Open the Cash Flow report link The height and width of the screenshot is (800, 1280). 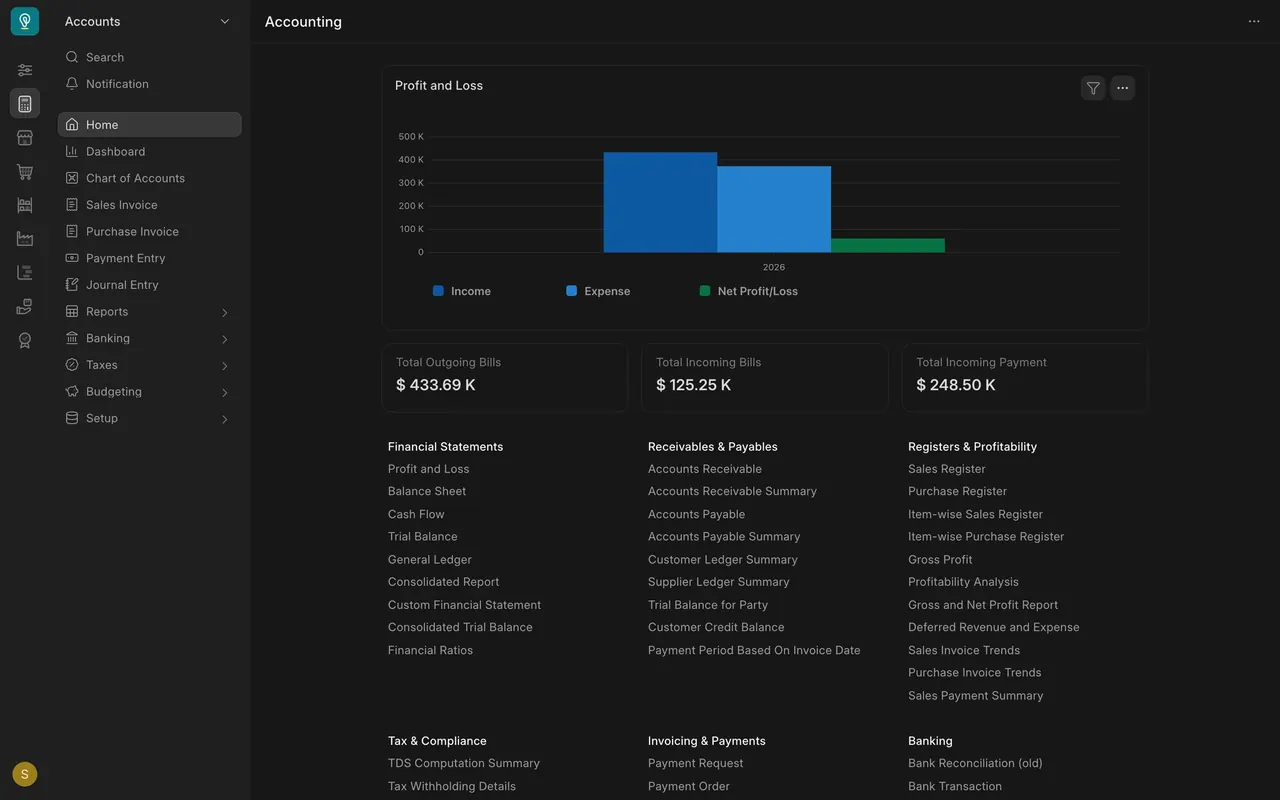(416, 514)
